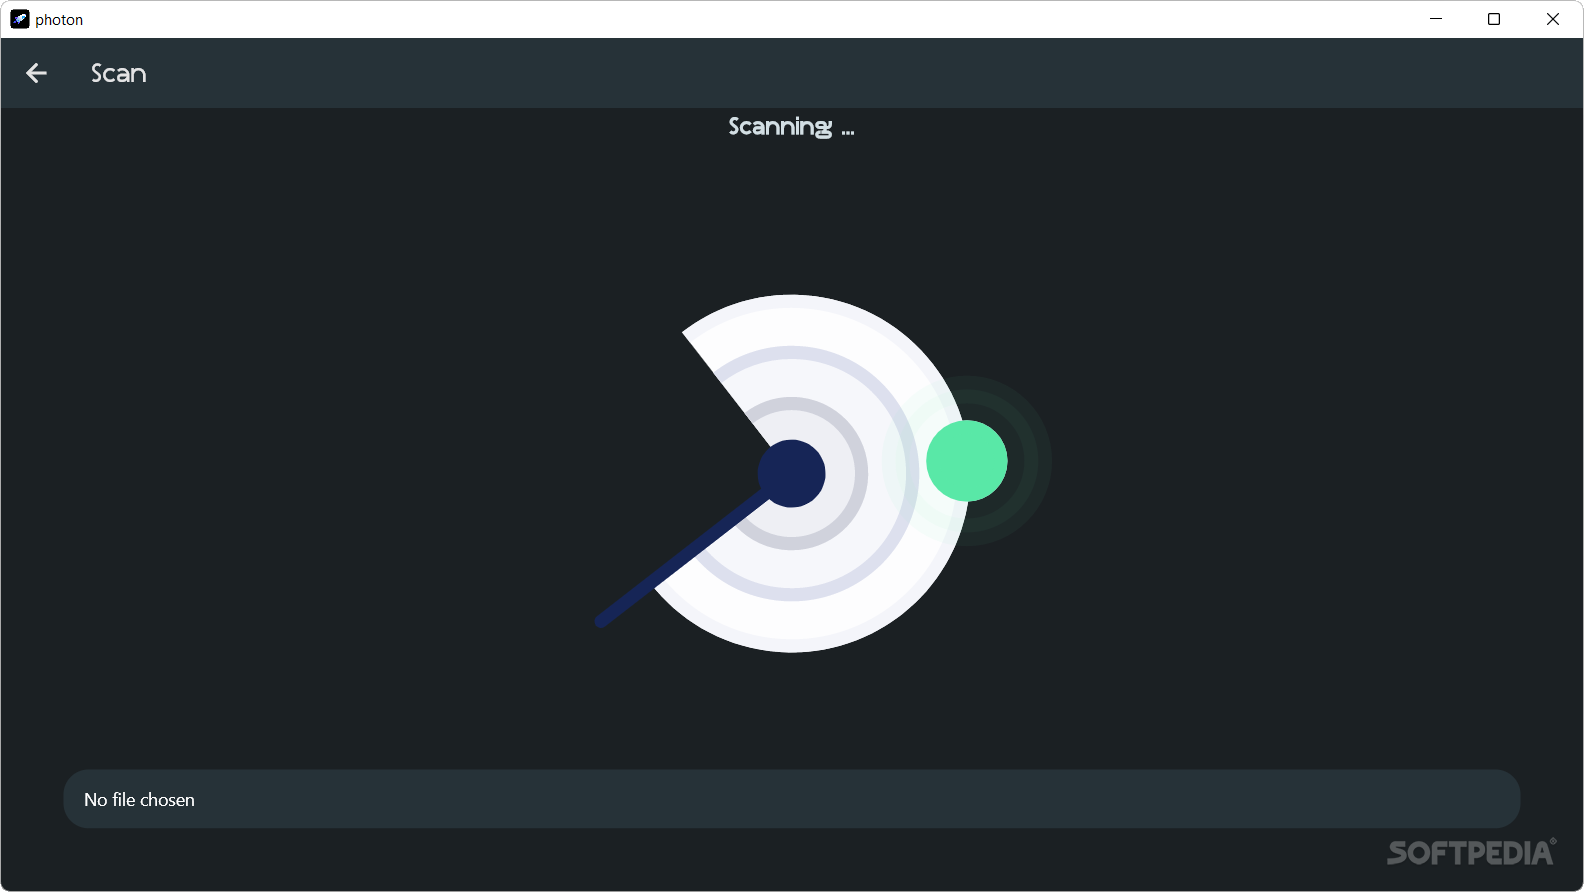
Task: Click the Scanning ... status text
Action: [x=791, y=127]
